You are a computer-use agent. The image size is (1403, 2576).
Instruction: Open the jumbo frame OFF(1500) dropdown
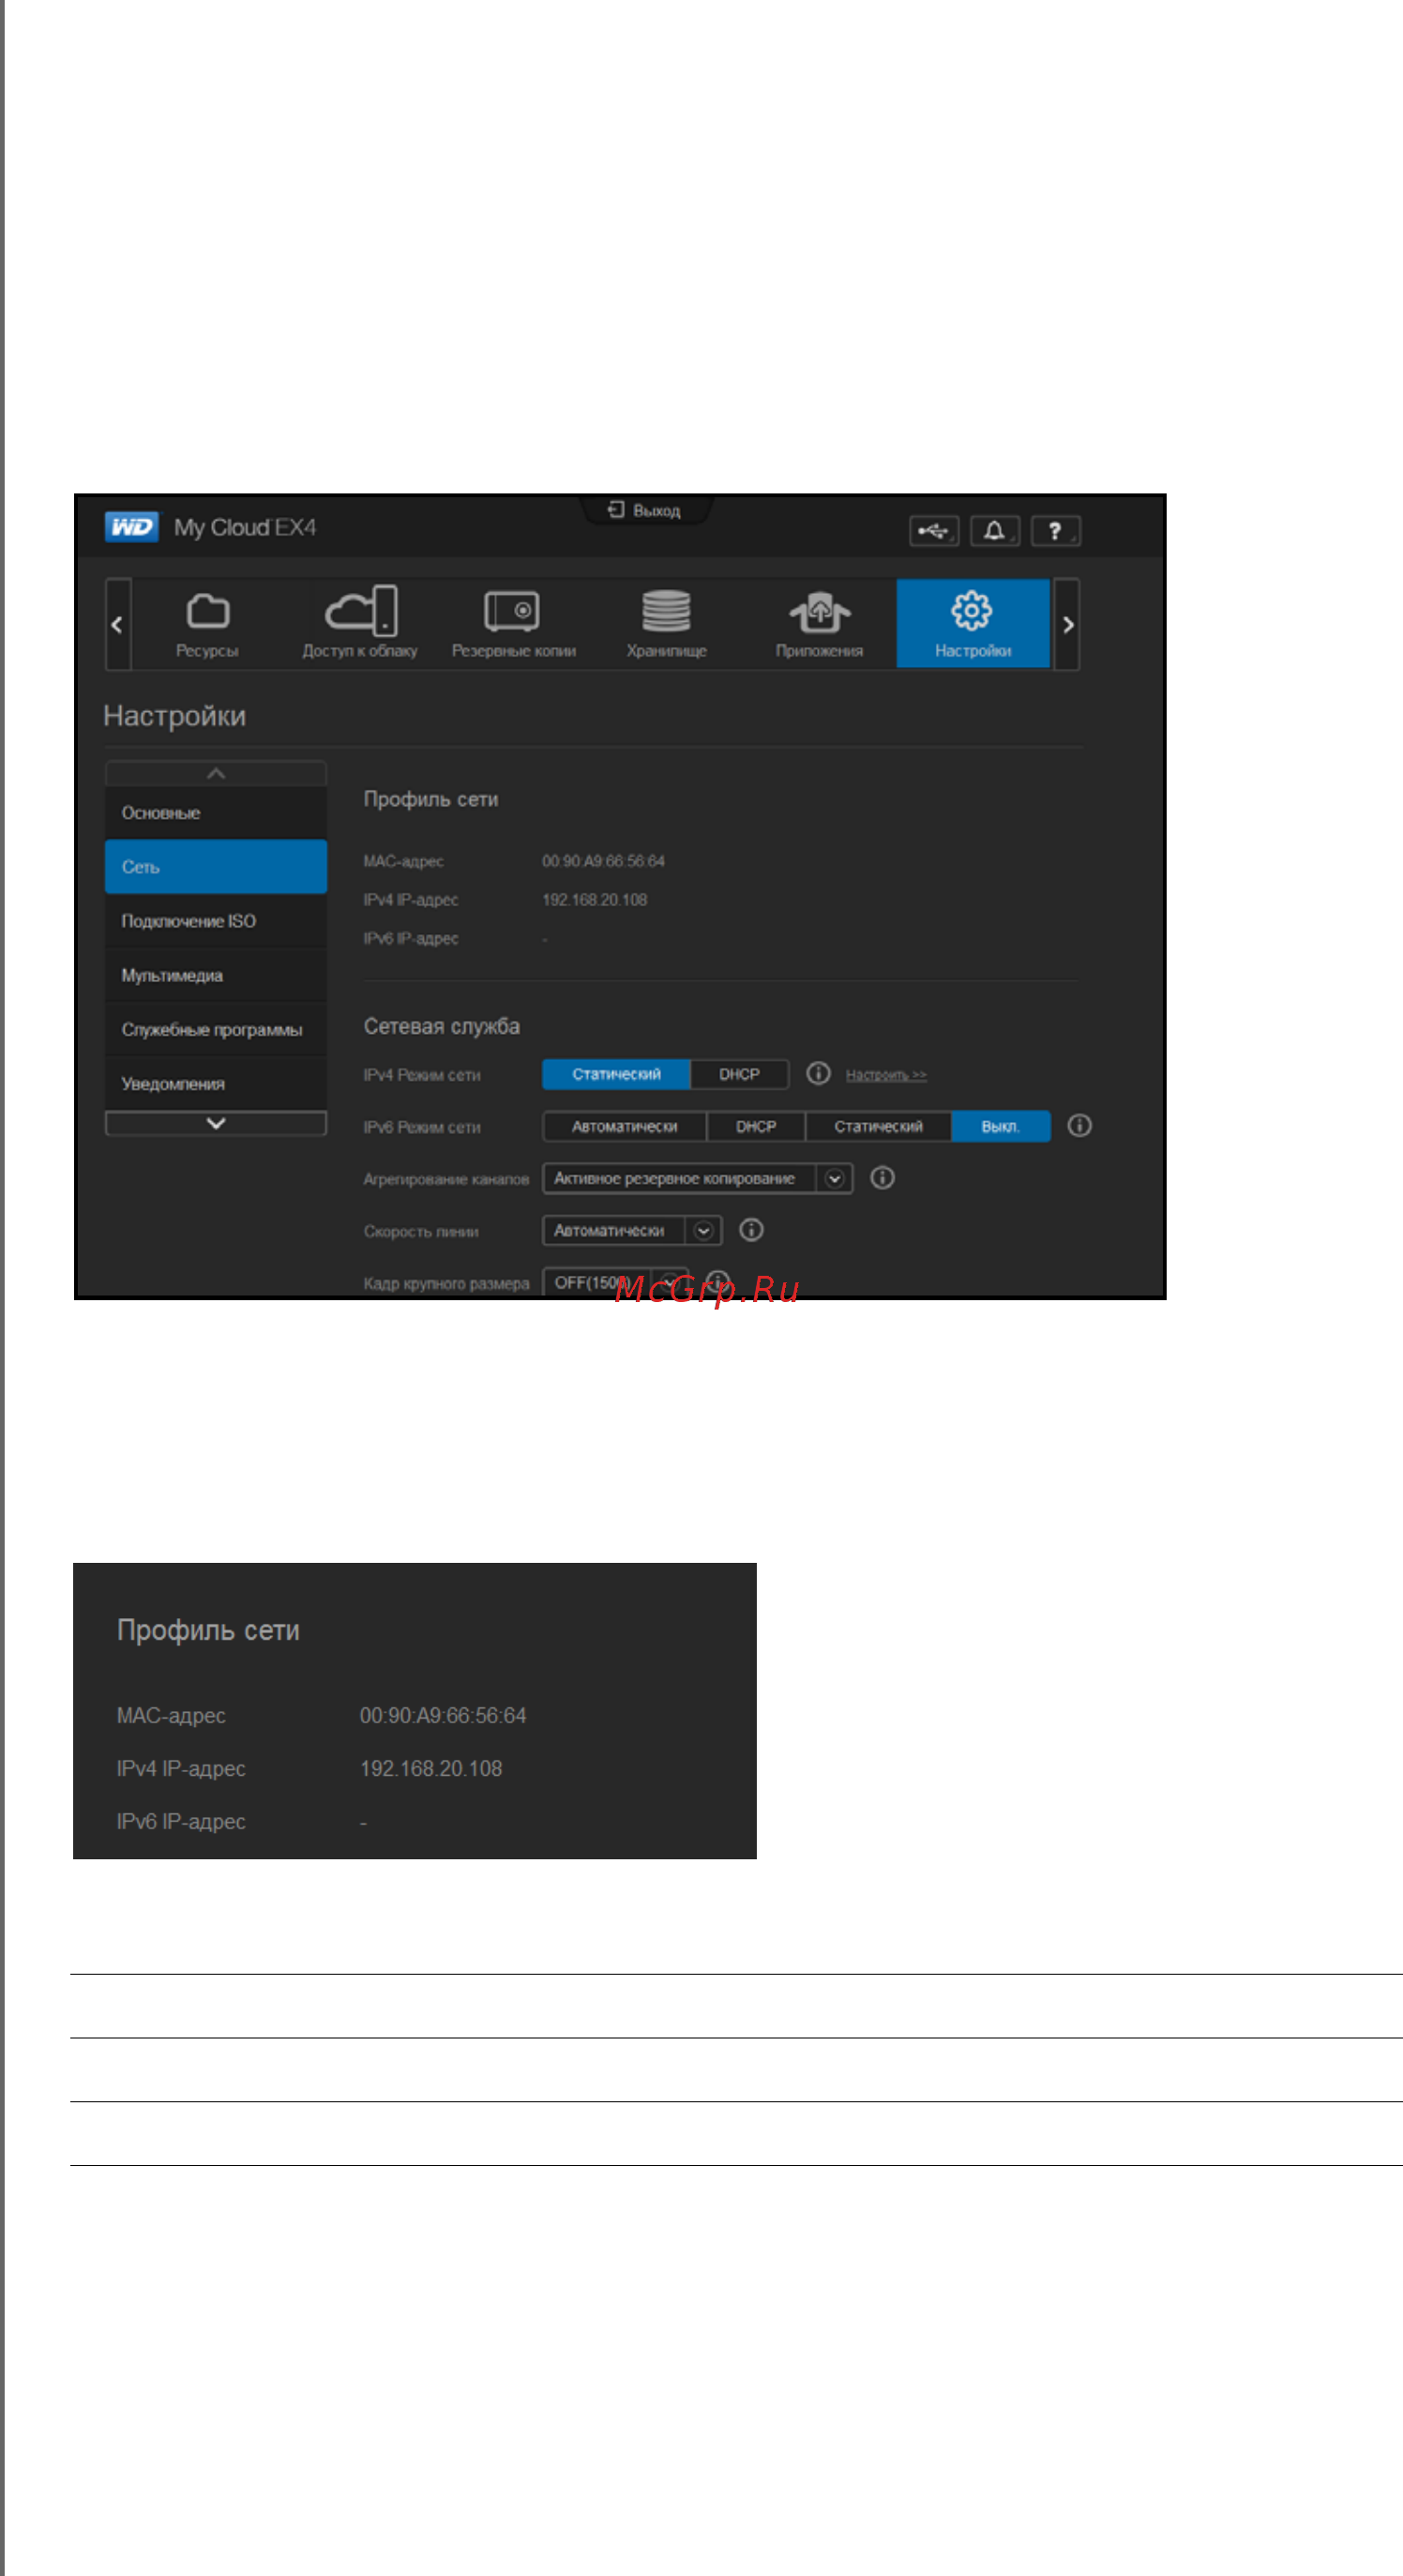click(x=615, y=1281)
